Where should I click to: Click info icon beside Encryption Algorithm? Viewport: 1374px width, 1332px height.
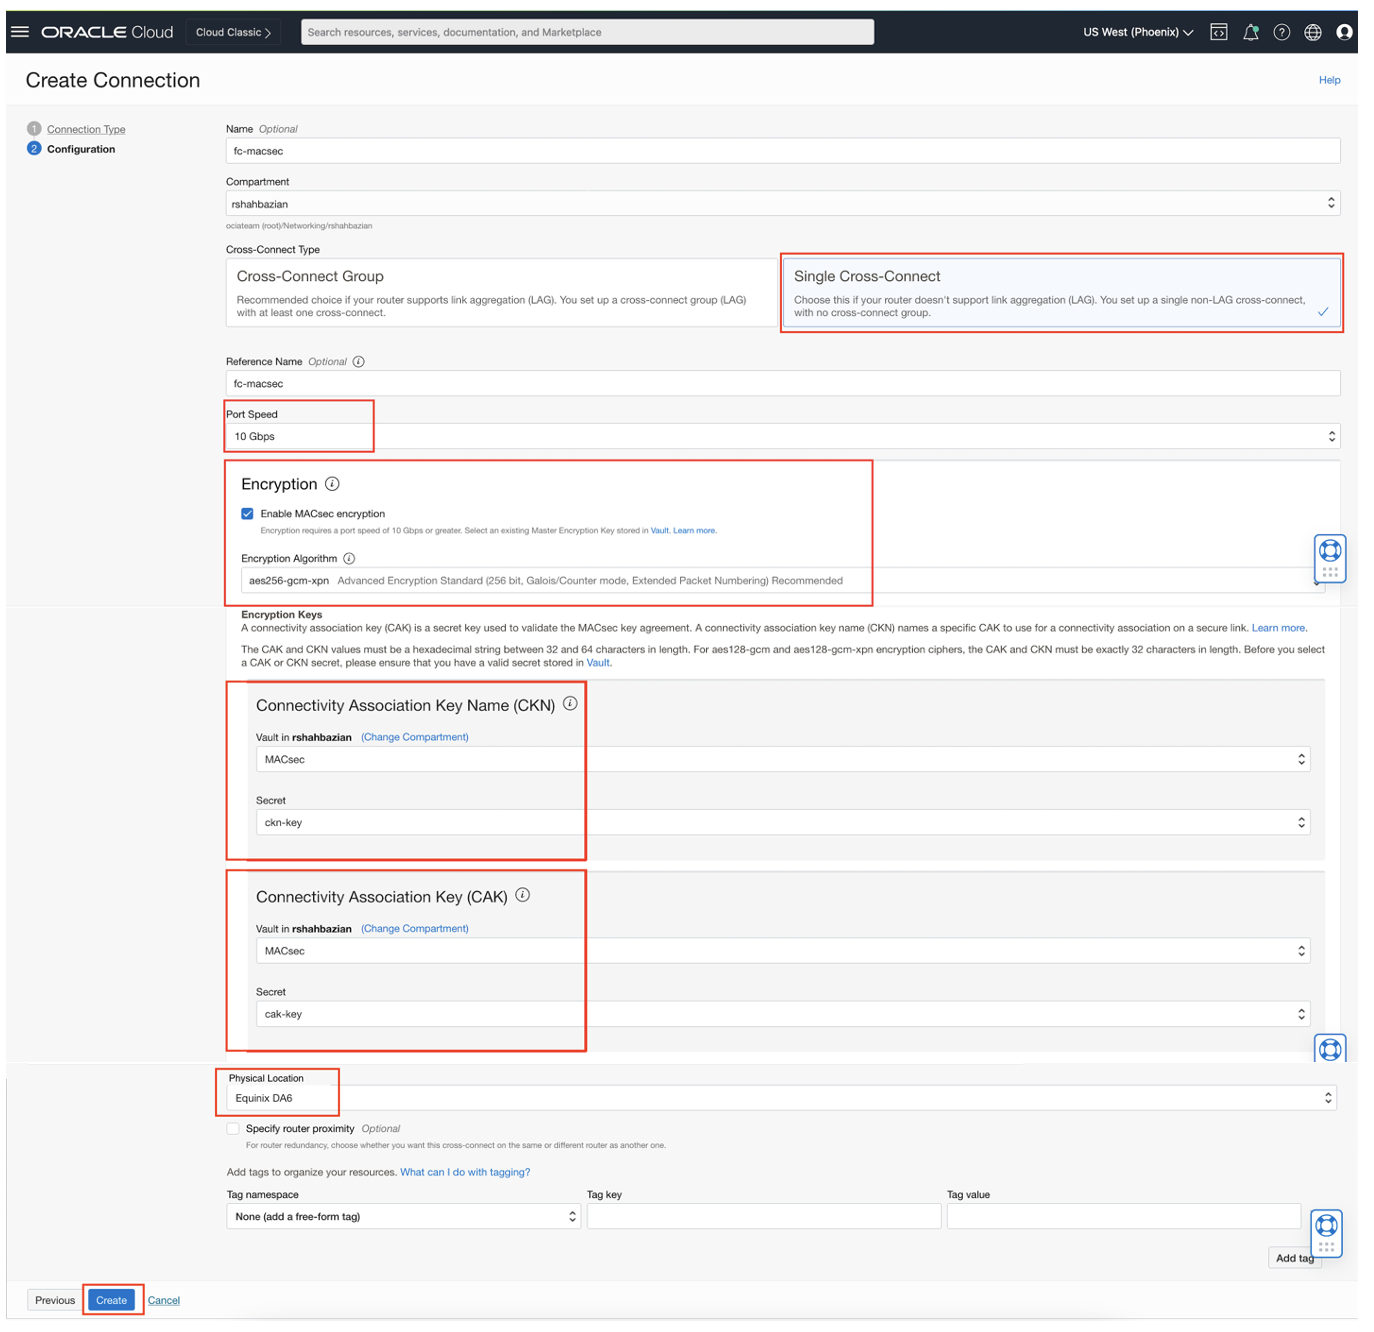[349, 559]
